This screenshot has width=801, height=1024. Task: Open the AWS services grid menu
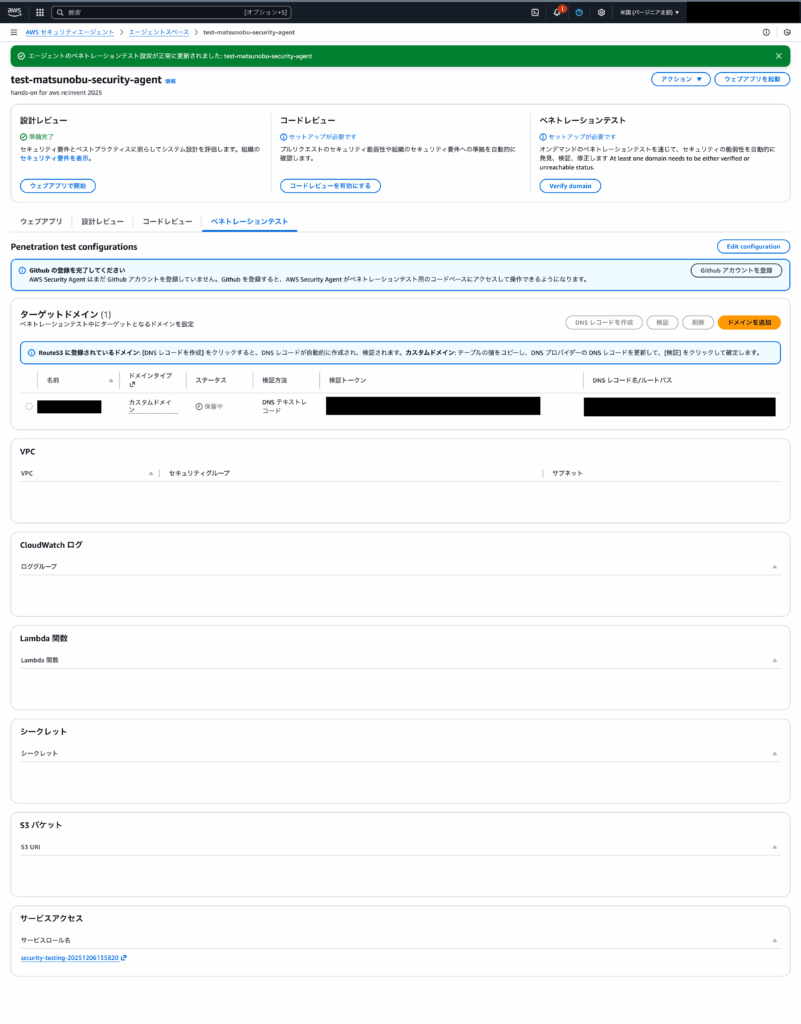[39, 12]
